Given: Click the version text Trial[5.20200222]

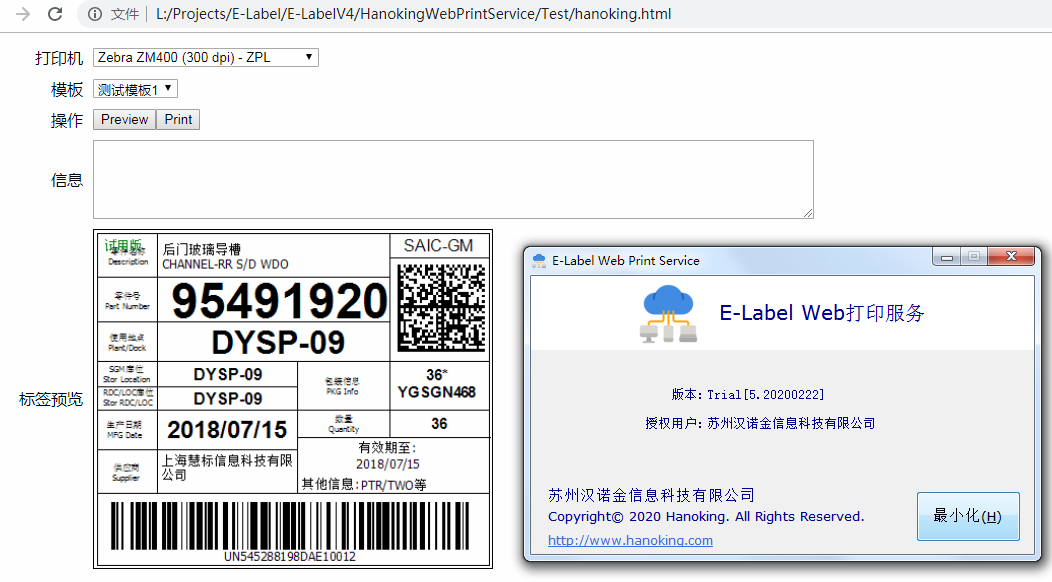Looking at the screenshot, I should pyautogui.click(x=766, y=395).
